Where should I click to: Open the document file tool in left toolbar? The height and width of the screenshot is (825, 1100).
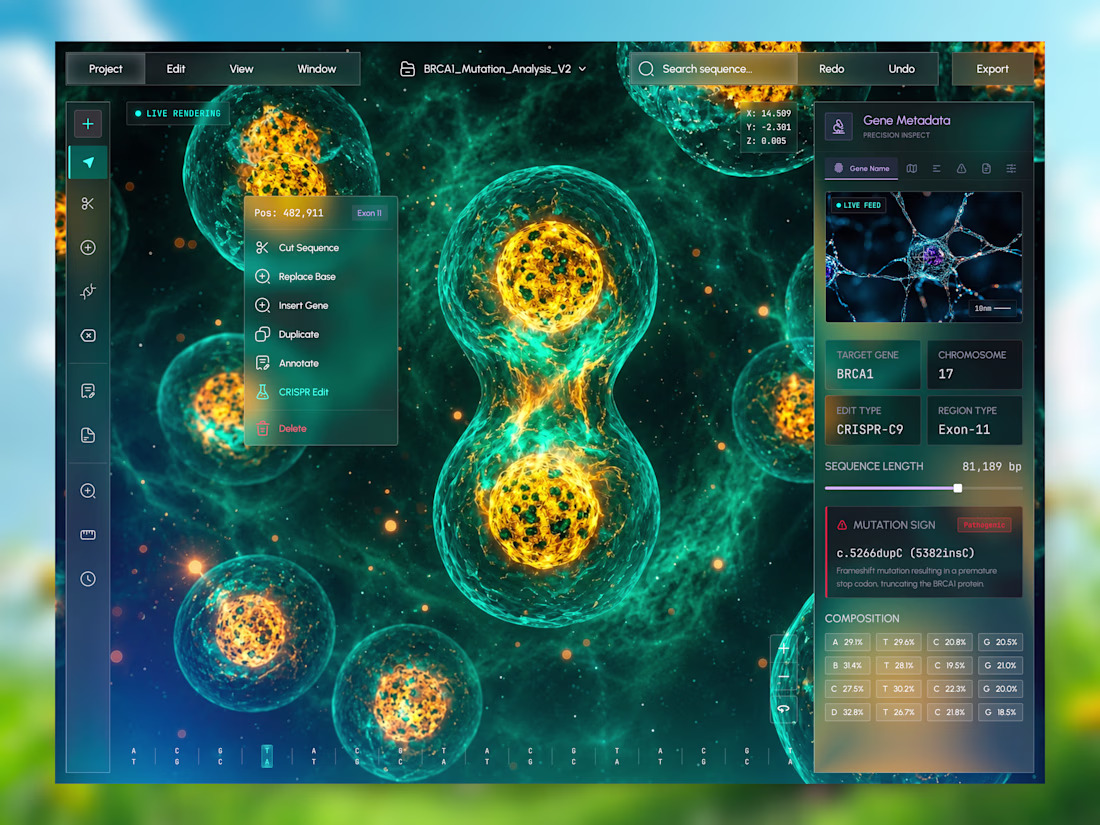click(88, 435)
